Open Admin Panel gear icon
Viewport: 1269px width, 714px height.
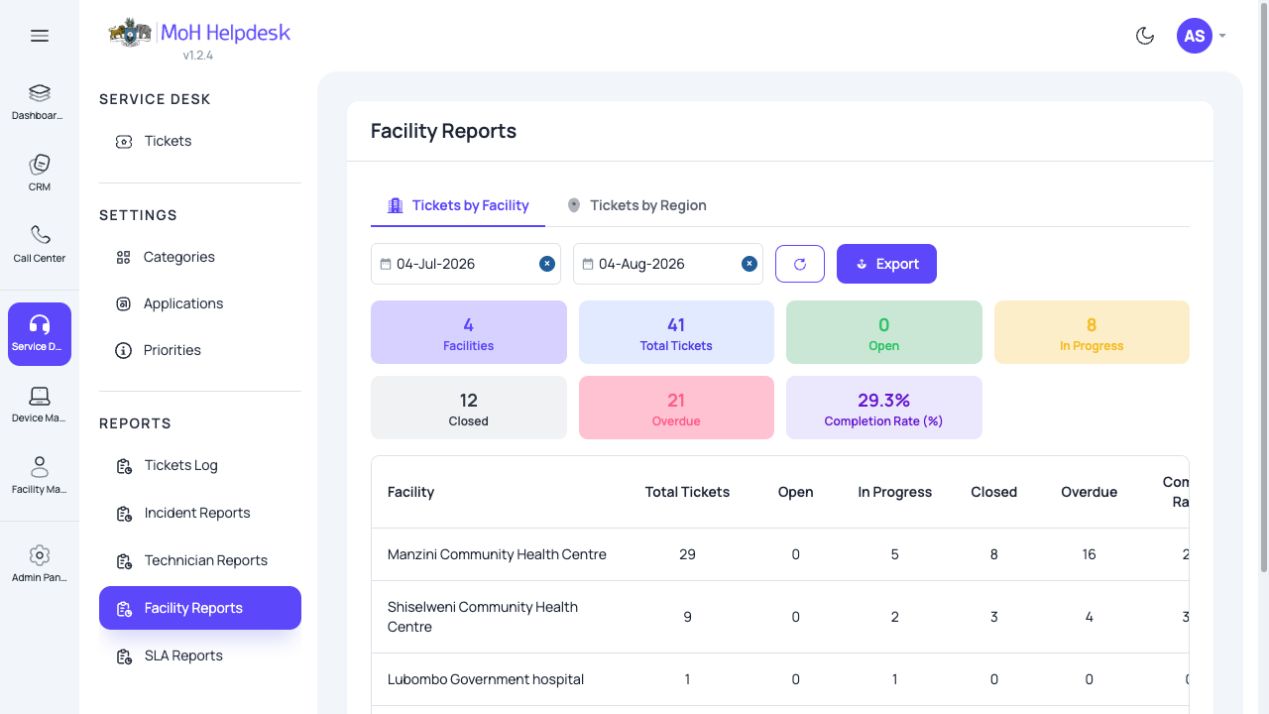click(39, 564)
